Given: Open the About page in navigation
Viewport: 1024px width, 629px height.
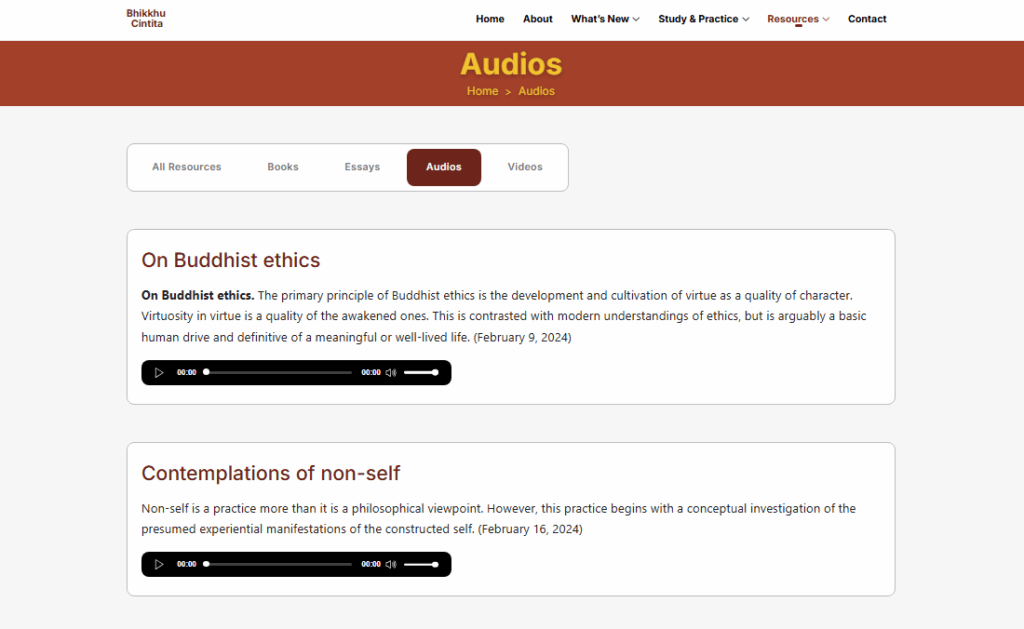Looking at the screenshot, I should [x=538, y=19].
